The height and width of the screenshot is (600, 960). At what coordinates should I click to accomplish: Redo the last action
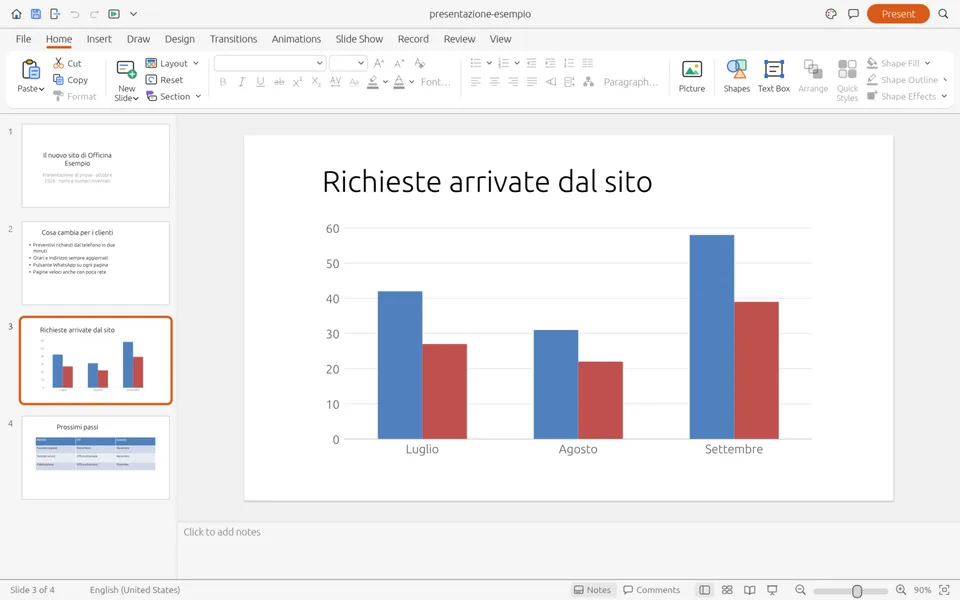pos(94,13)
